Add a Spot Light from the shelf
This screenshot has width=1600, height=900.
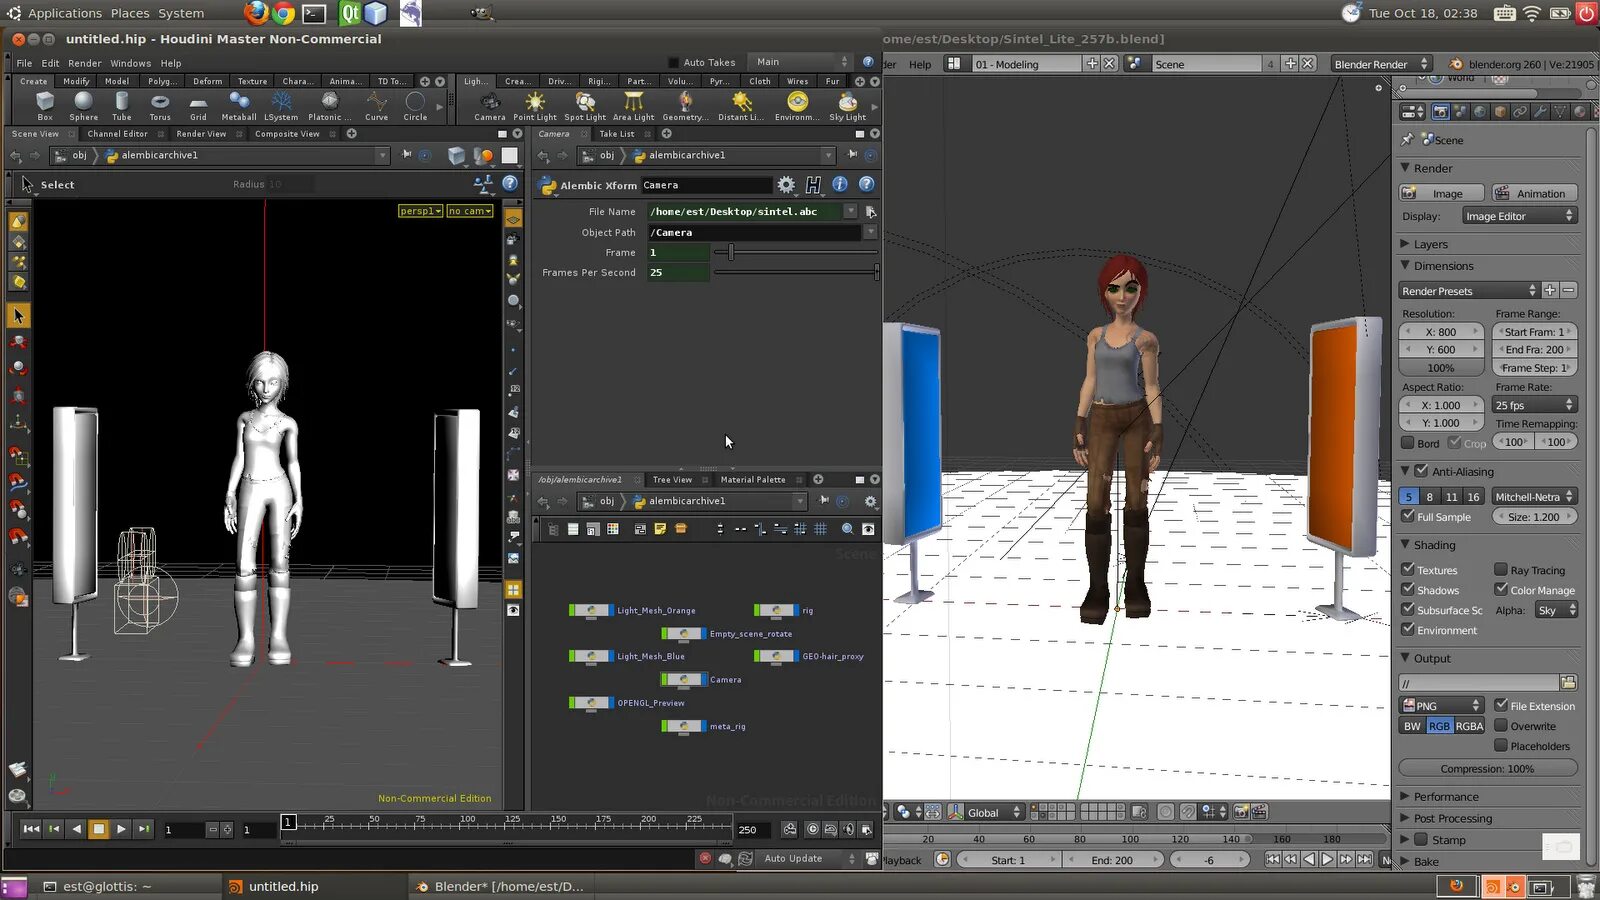pos(585,106)
